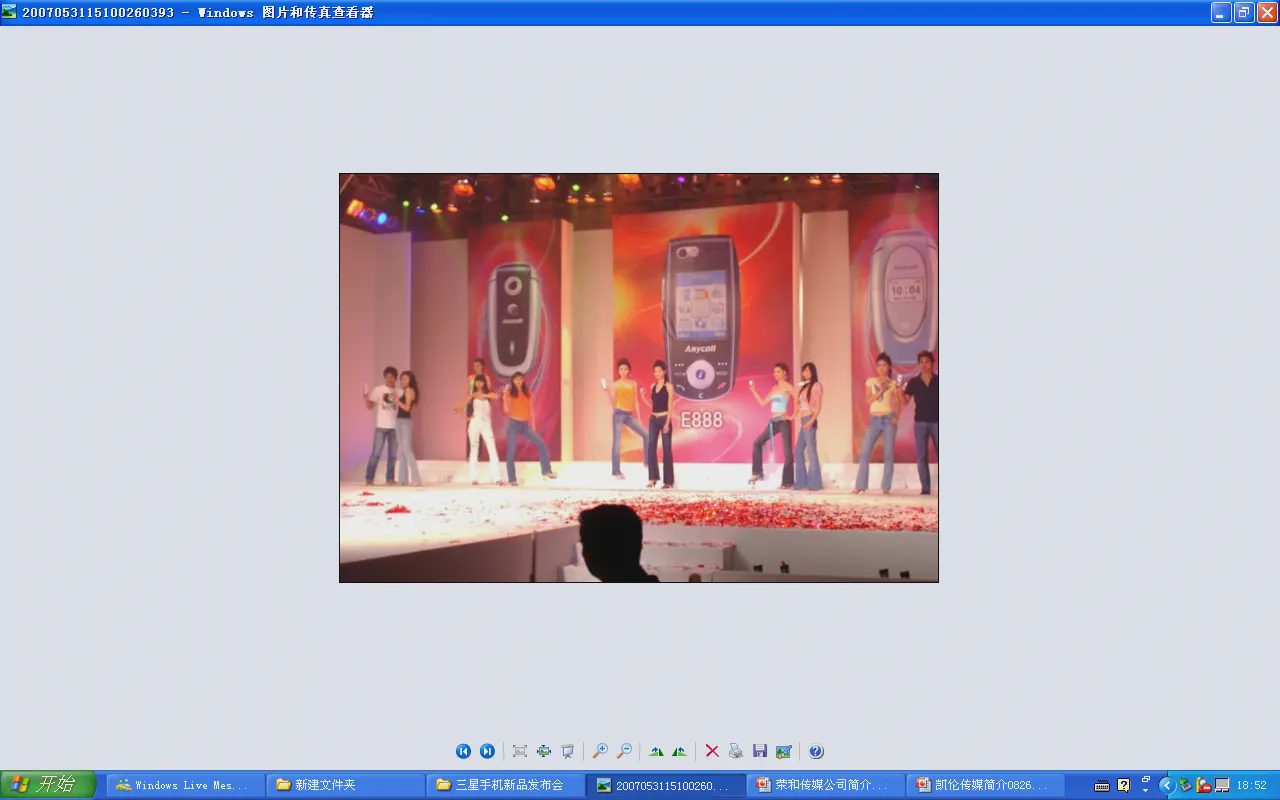Screen dimensions: 1280x800
Task: Open the image for editing
Action: [784, 751]
